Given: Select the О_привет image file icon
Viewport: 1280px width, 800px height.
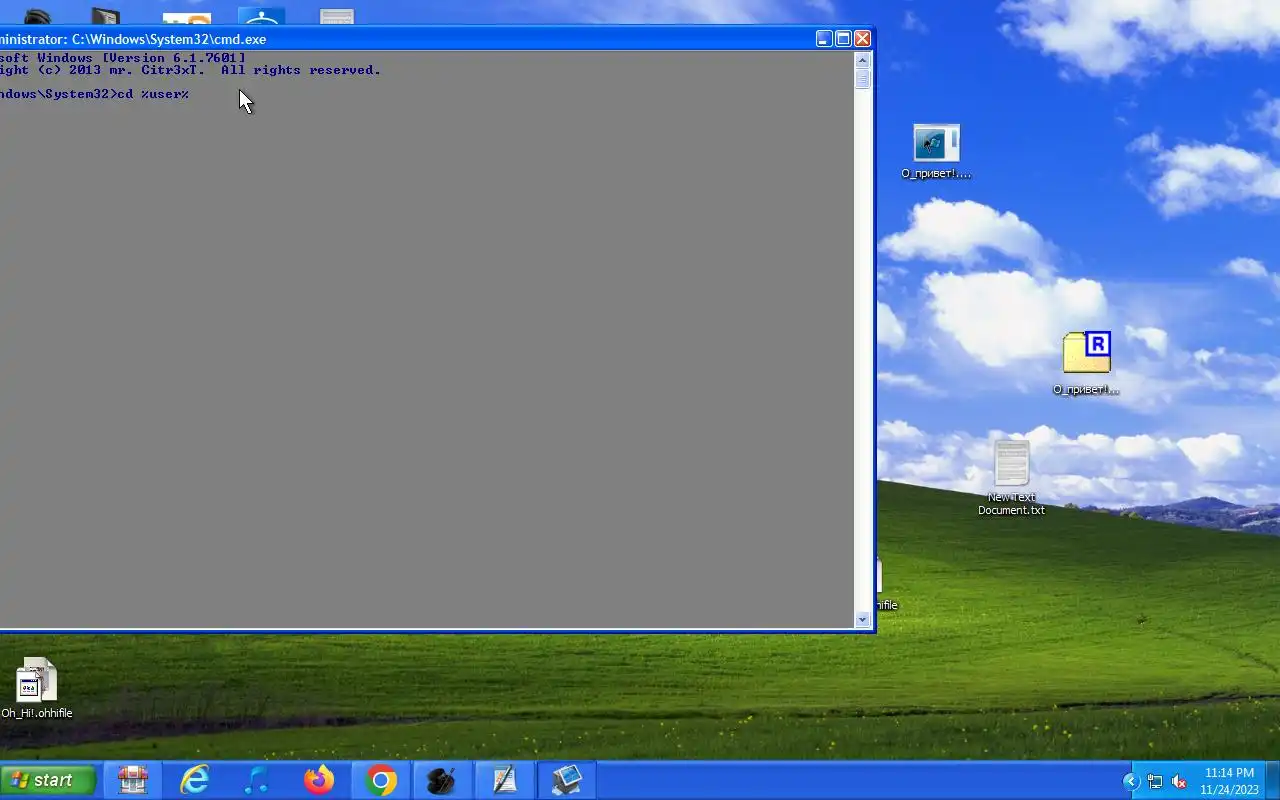Looking at the screenshot, I should pyautogui.click(x=936, y=152).
